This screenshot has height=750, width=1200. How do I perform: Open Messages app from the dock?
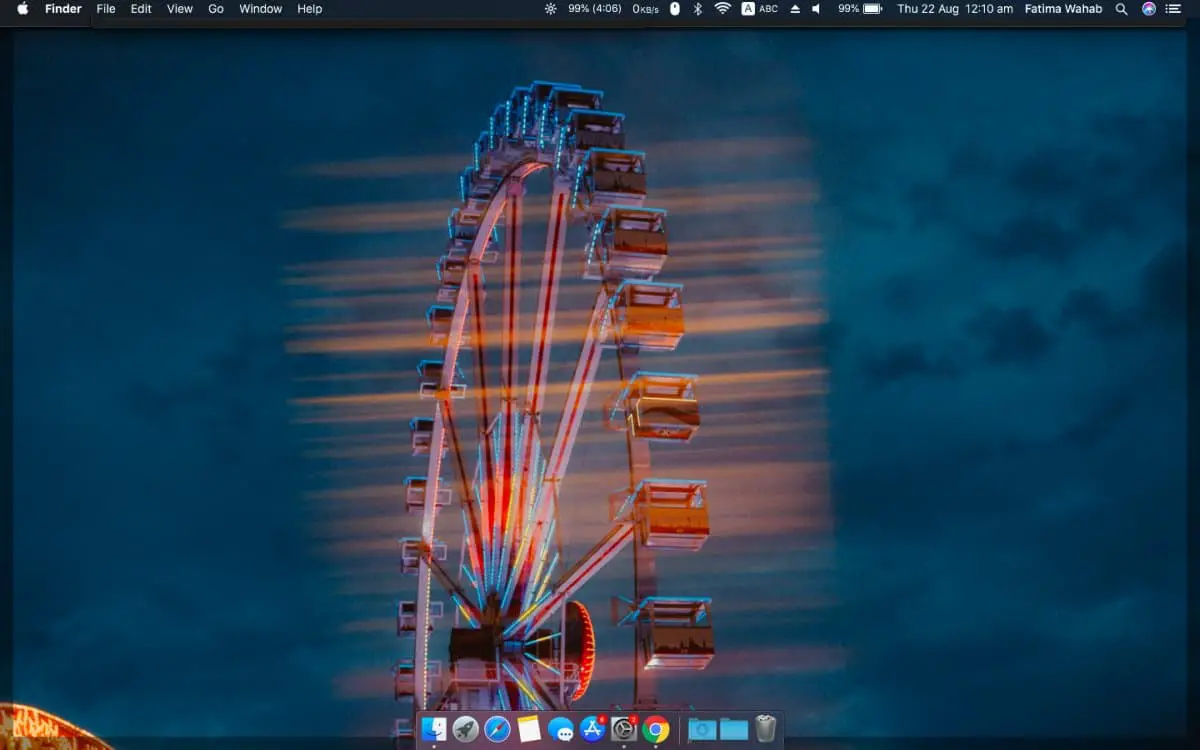click(561, 729)
